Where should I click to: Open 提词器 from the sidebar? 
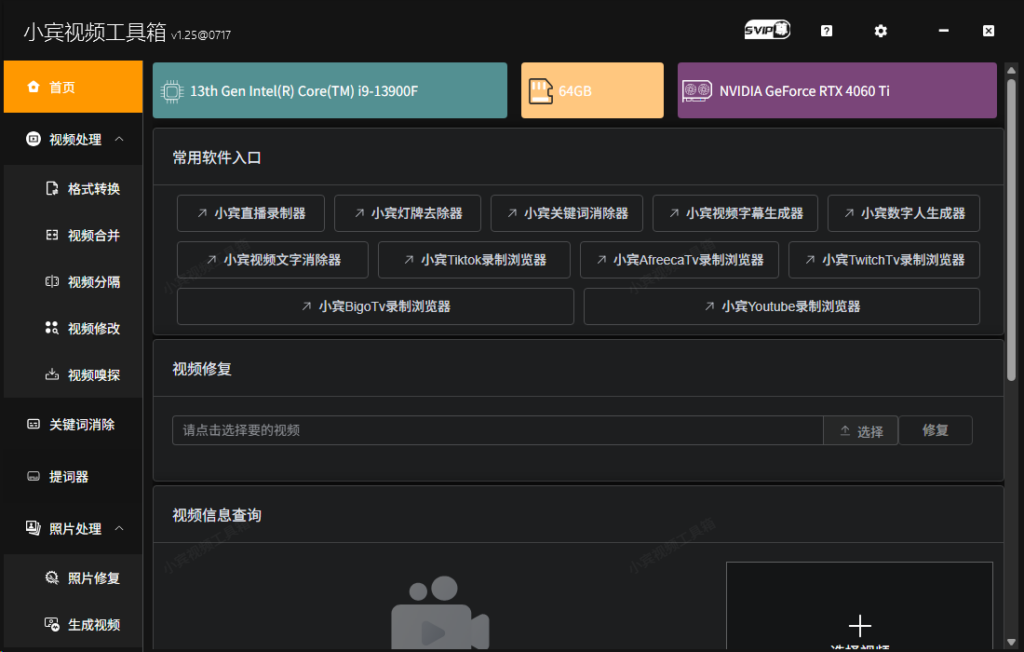tap(73, 476)
